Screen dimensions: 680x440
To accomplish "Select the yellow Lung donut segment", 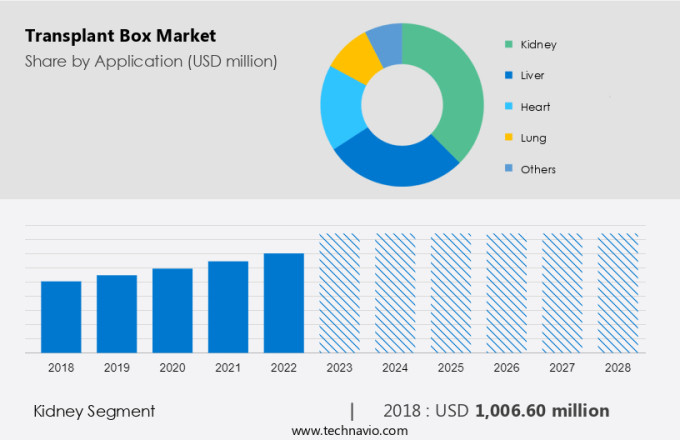I will point(353,57).
